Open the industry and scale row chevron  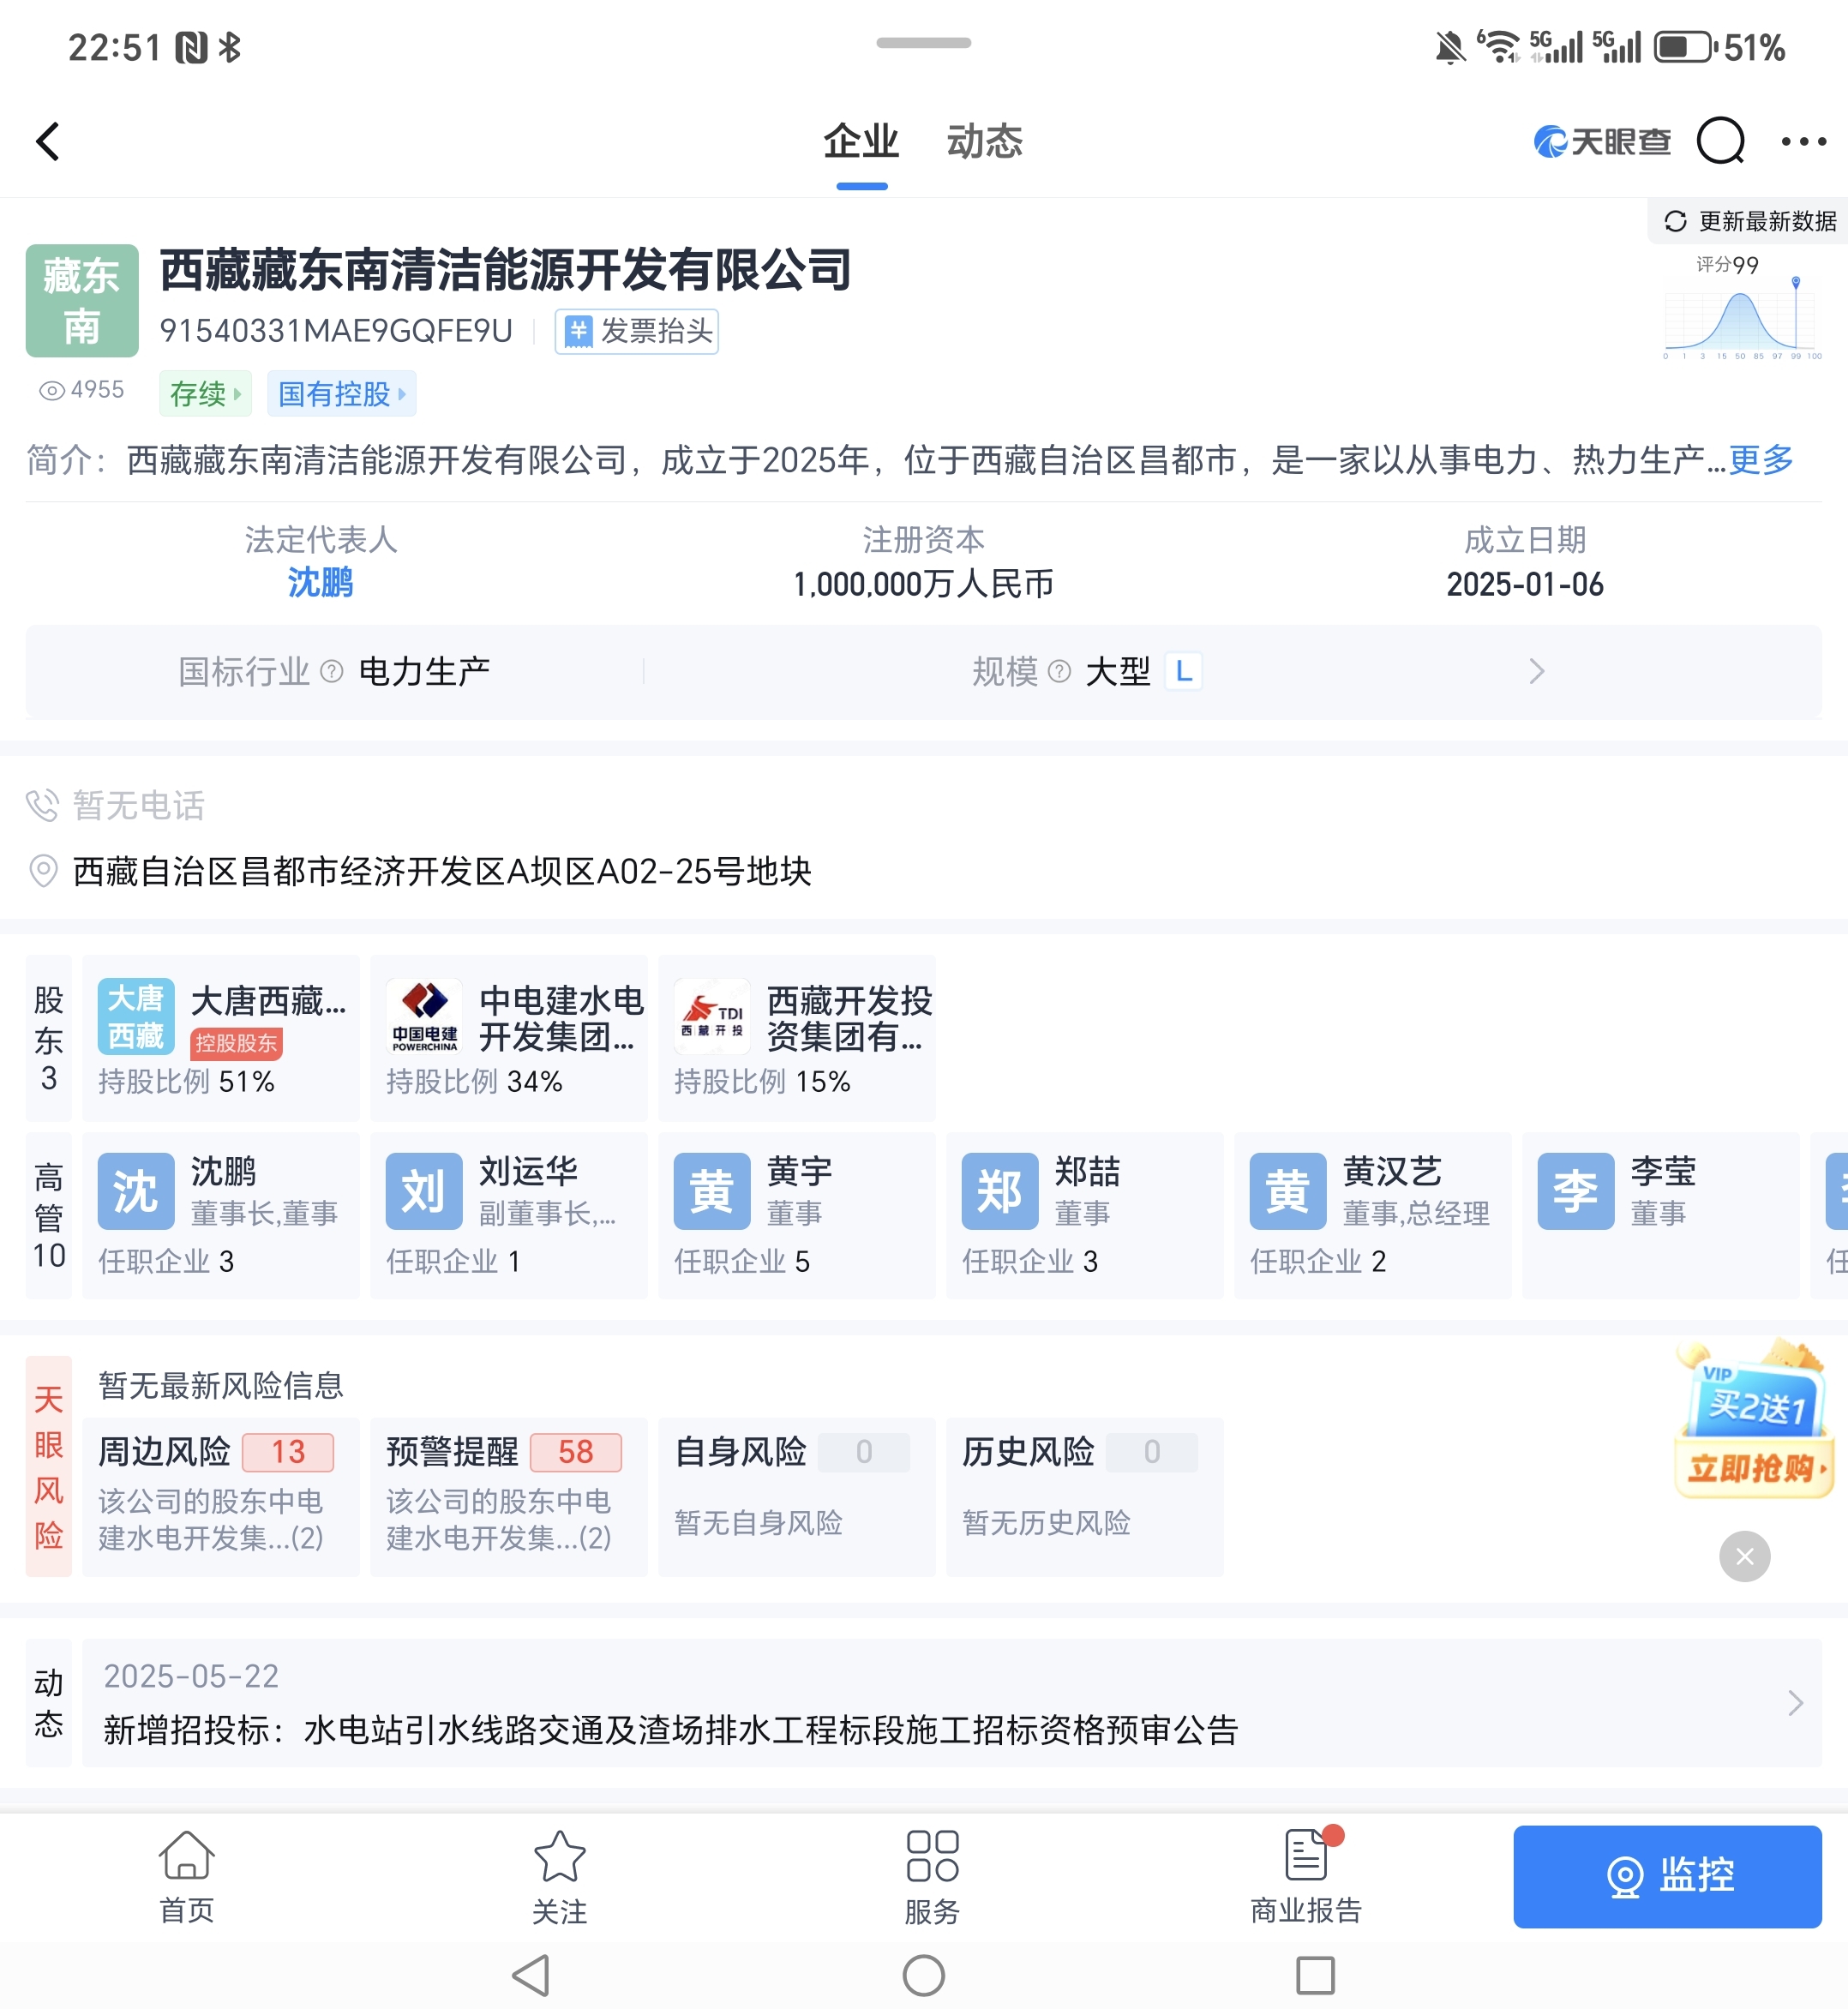pos(1537,671)
